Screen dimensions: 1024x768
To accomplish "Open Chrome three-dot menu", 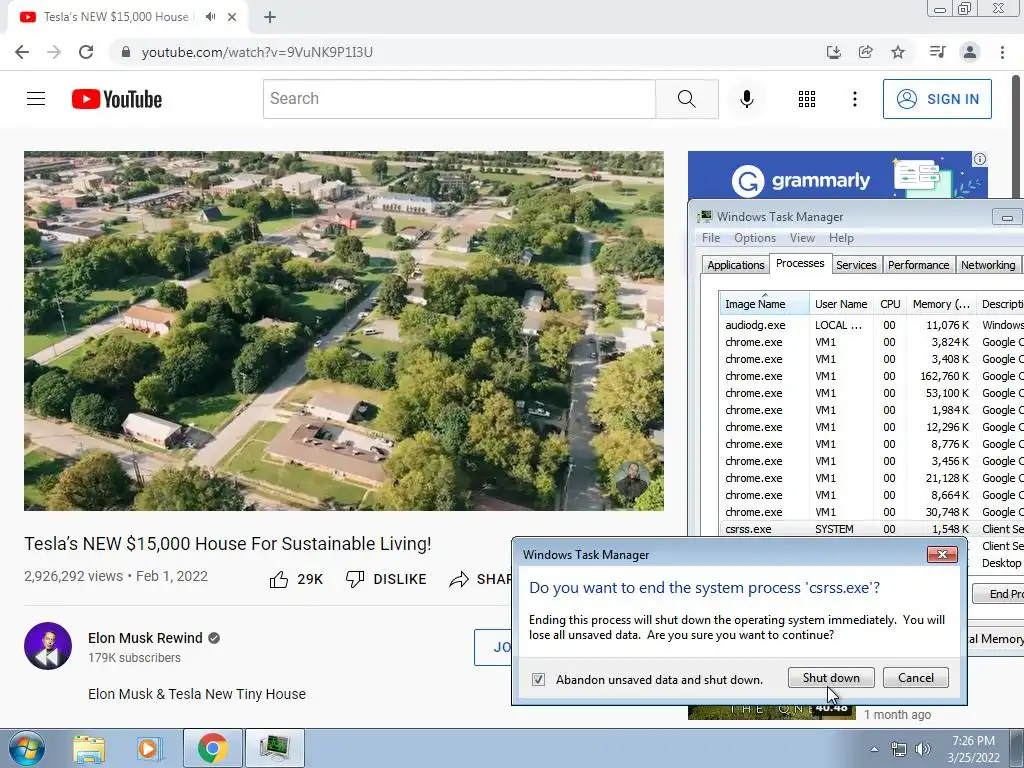I will pos(1002,52).
